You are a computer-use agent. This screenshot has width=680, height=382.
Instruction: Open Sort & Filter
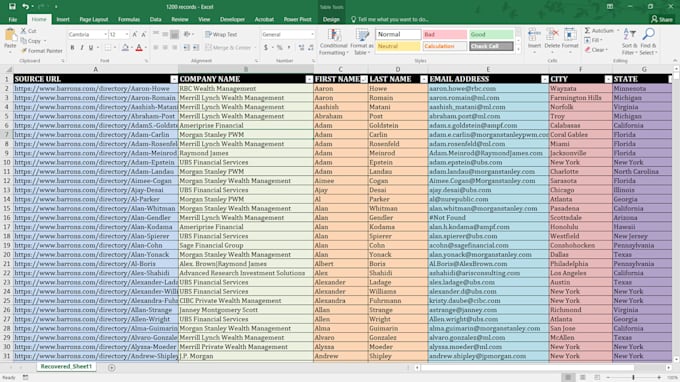[x=629, y=41]
